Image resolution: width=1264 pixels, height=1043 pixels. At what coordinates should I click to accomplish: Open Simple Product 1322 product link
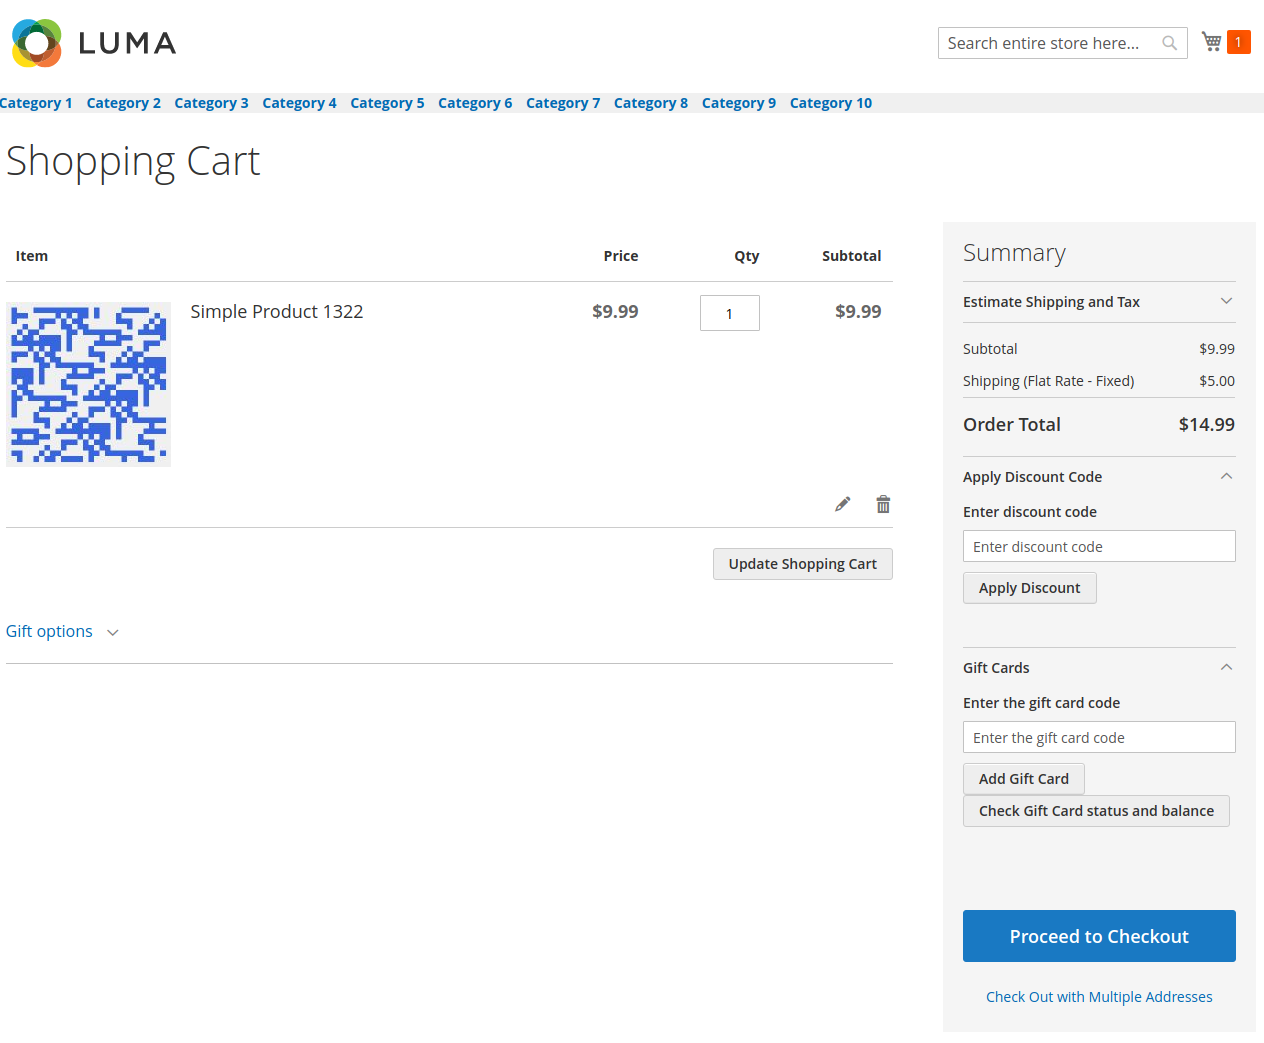point(277,312)
